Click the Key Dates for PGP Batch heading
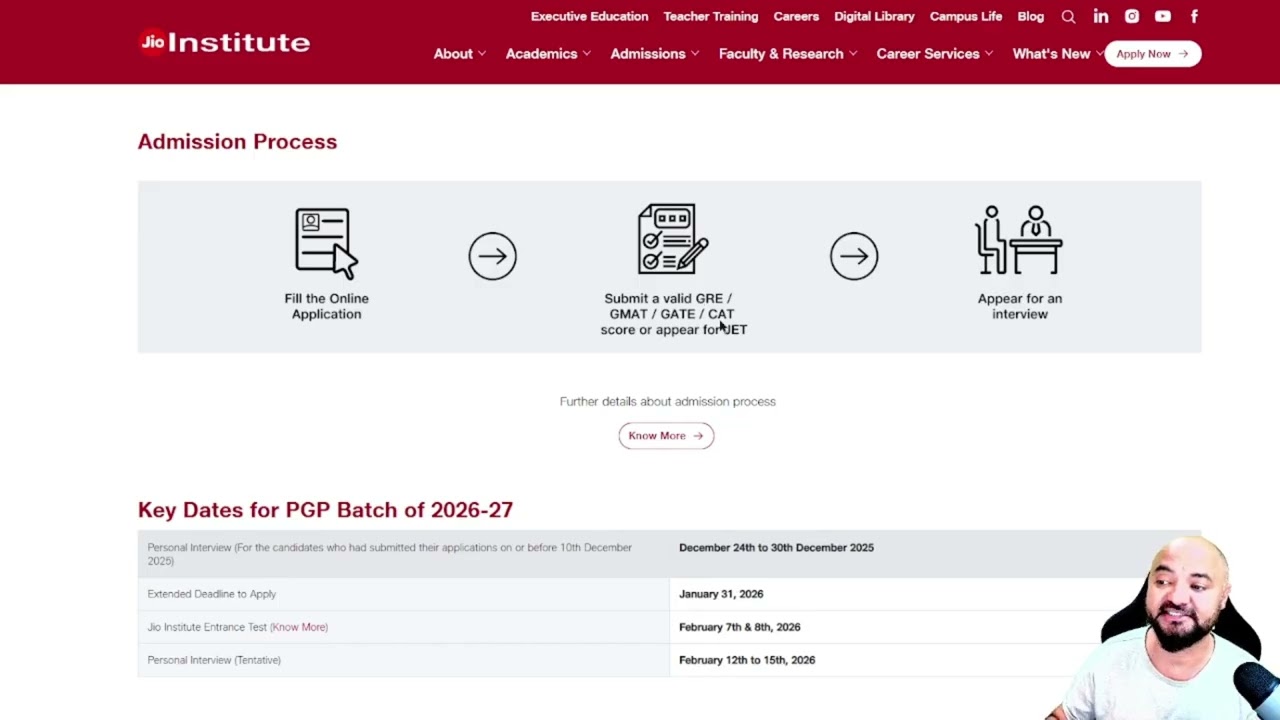The height and width of the screenshot is (720, 1280). coord(326,510)
